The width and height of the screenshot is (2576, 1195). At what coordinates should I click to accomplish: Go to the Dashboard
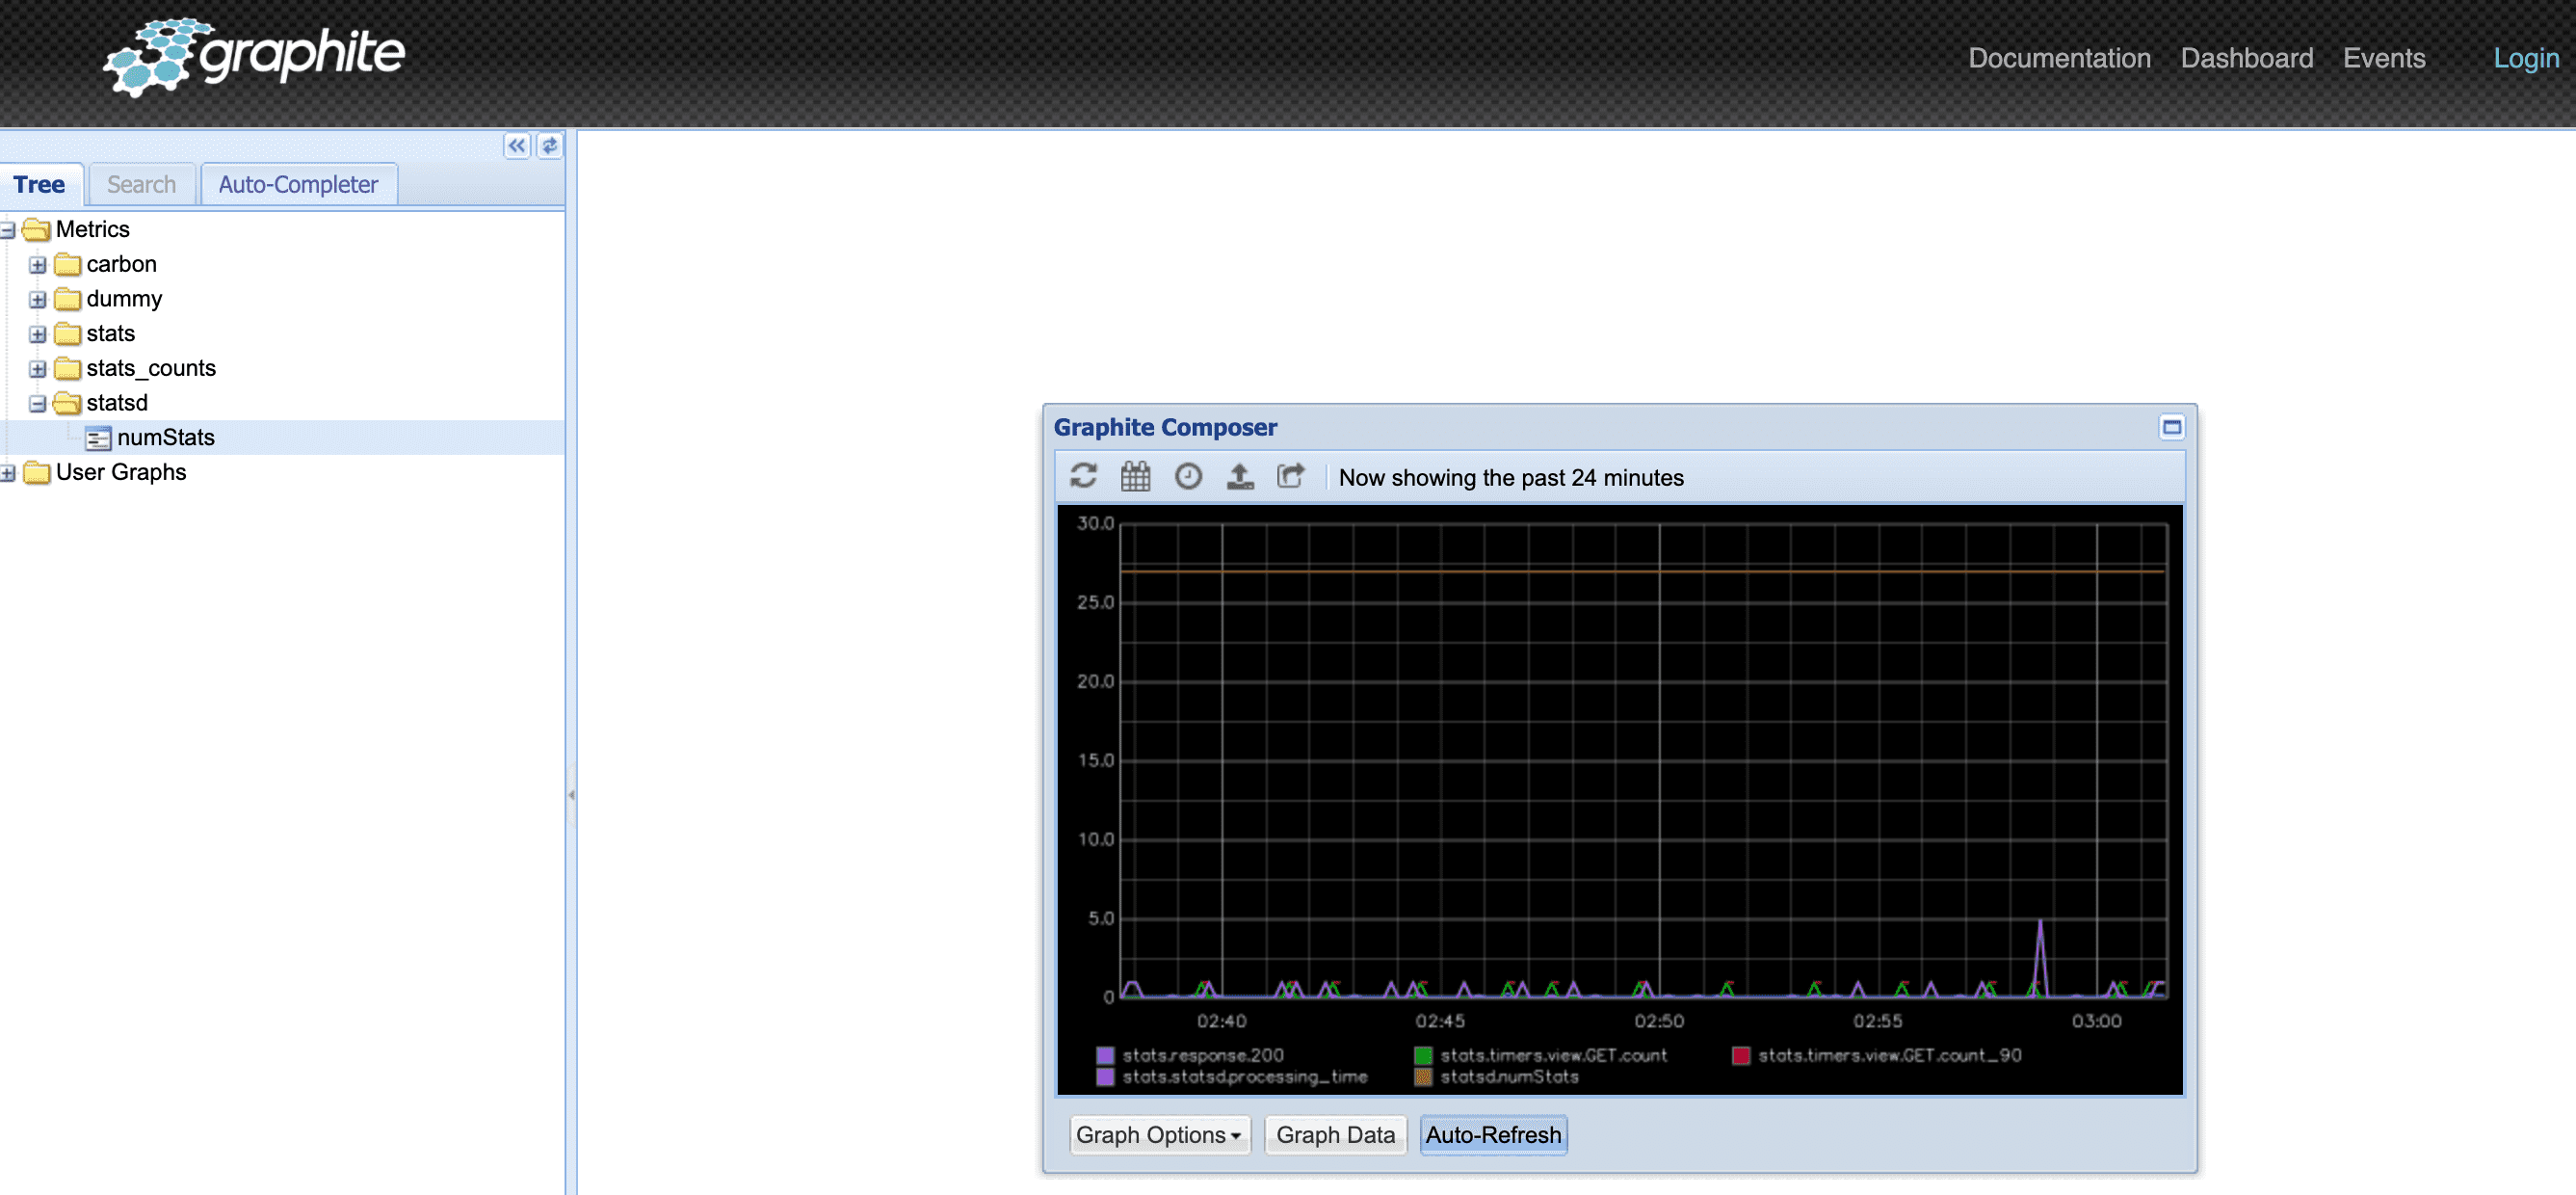pos(2246,58)
